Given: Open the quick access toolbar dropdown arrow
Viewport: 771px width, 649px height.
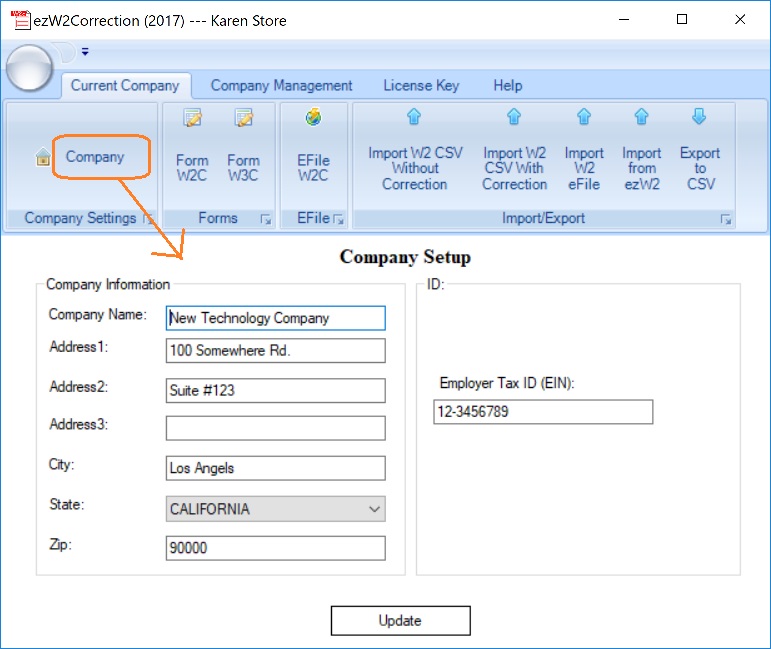Looking at the screenshot, I should tap(85, 52).
